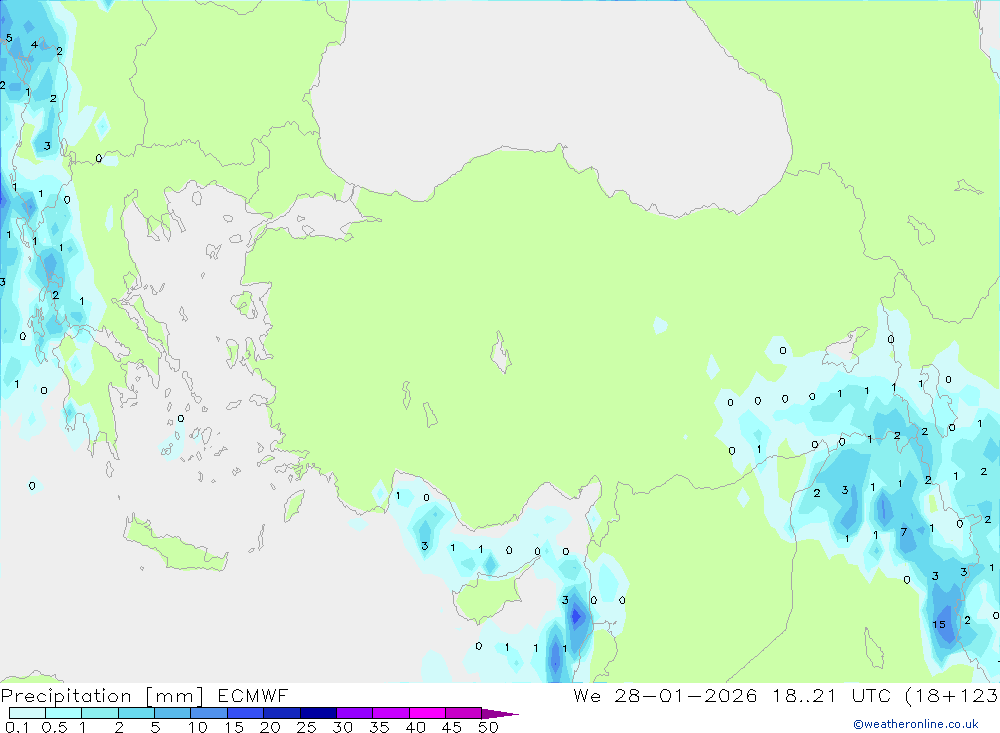This screenshot has height=733, width=1000.
Task: Pick the 10–15 mm blue legend swatch
Action: pyautogui.click(x=209, y=713)
